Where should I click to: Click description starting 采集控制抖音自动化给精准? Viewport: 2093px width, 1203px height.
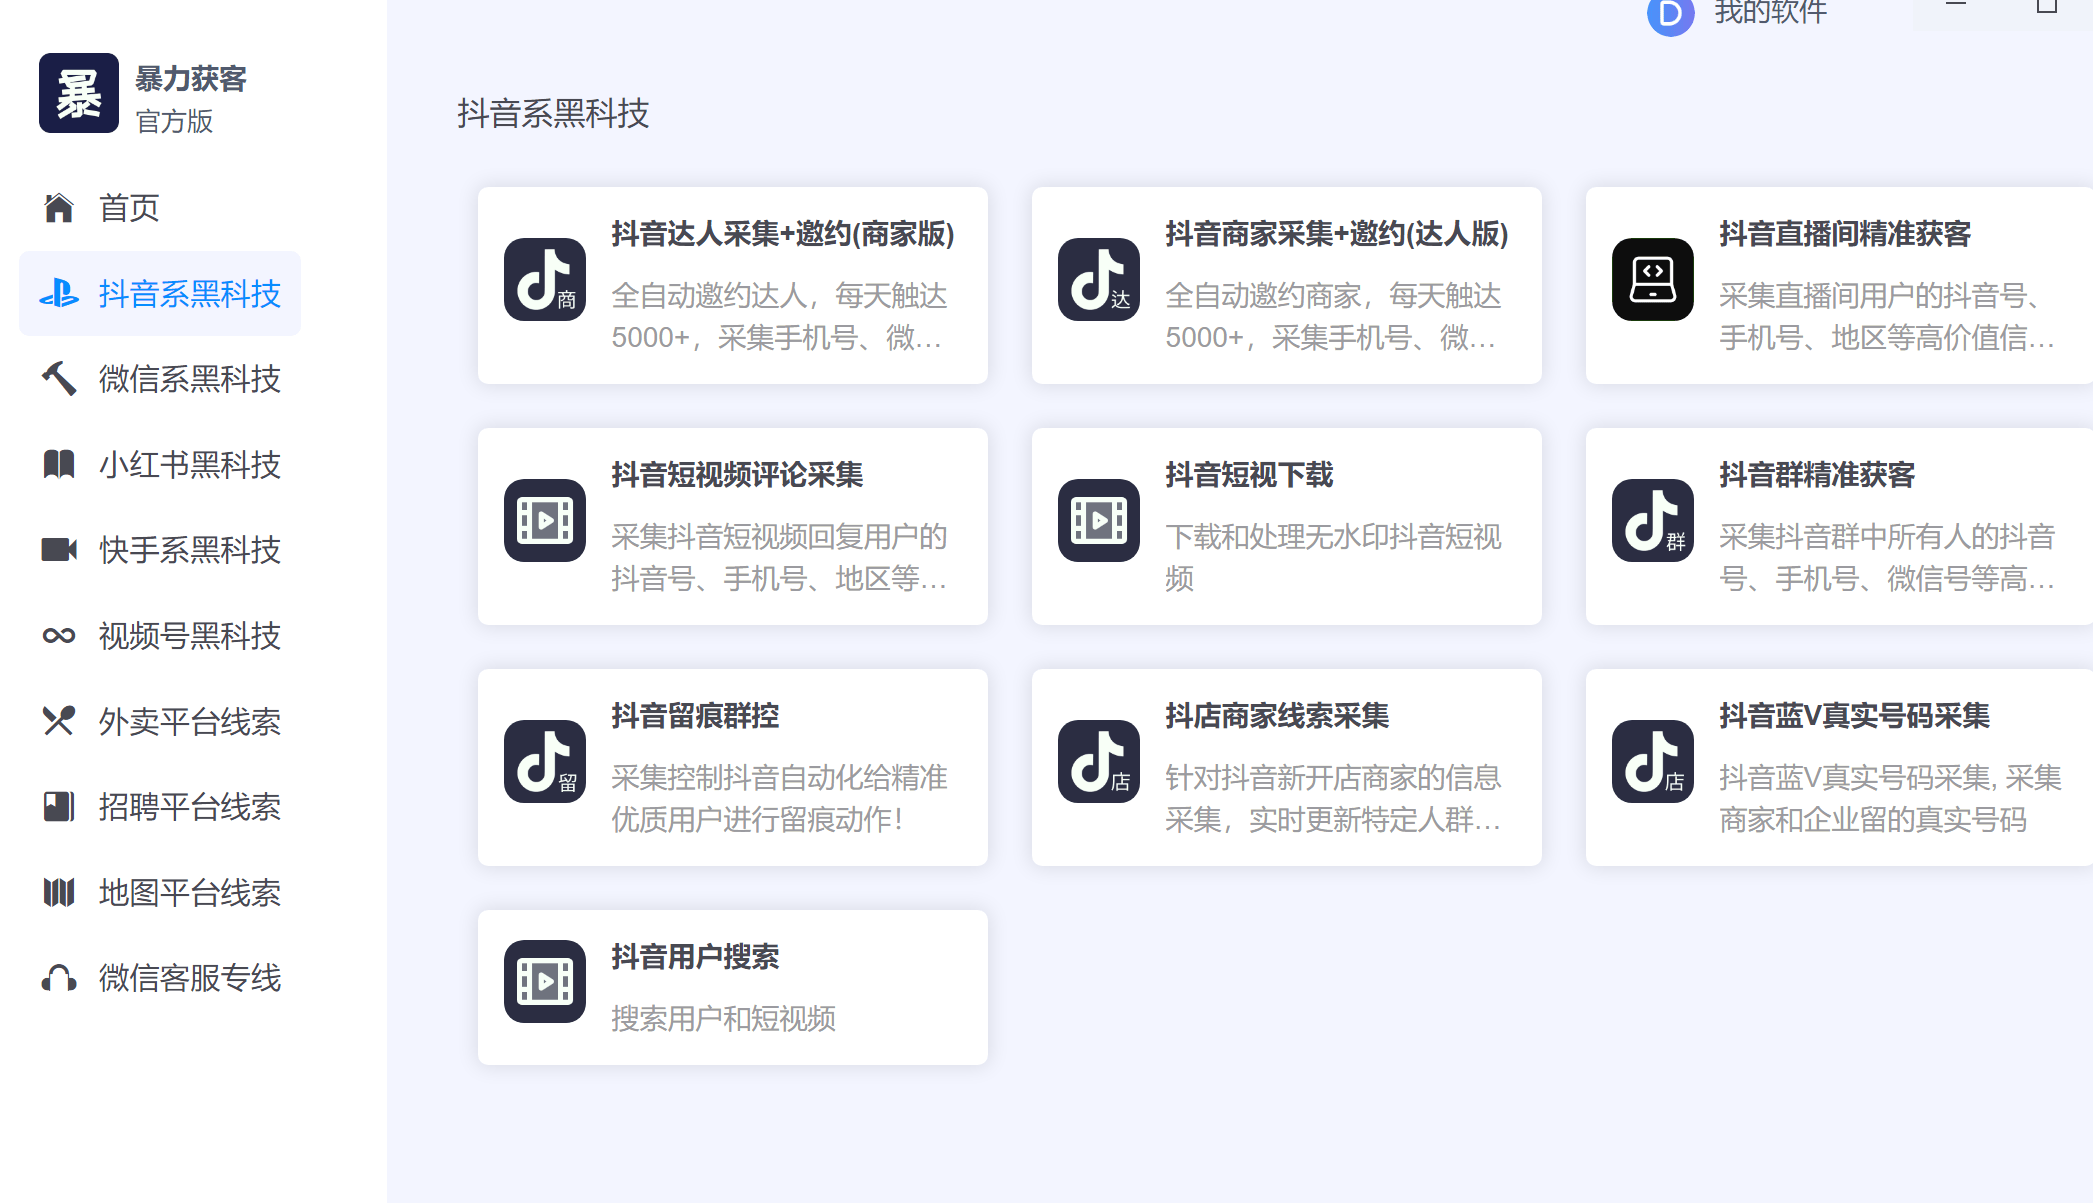779,799
